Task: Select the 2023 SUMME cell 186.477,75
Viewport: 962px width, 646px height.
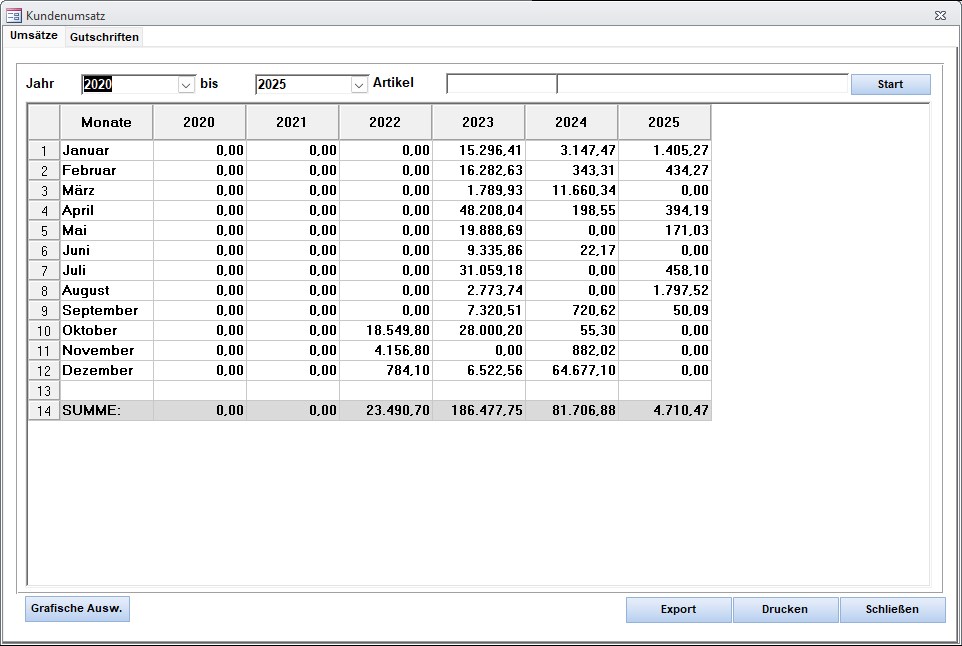Action: [478, 410]
